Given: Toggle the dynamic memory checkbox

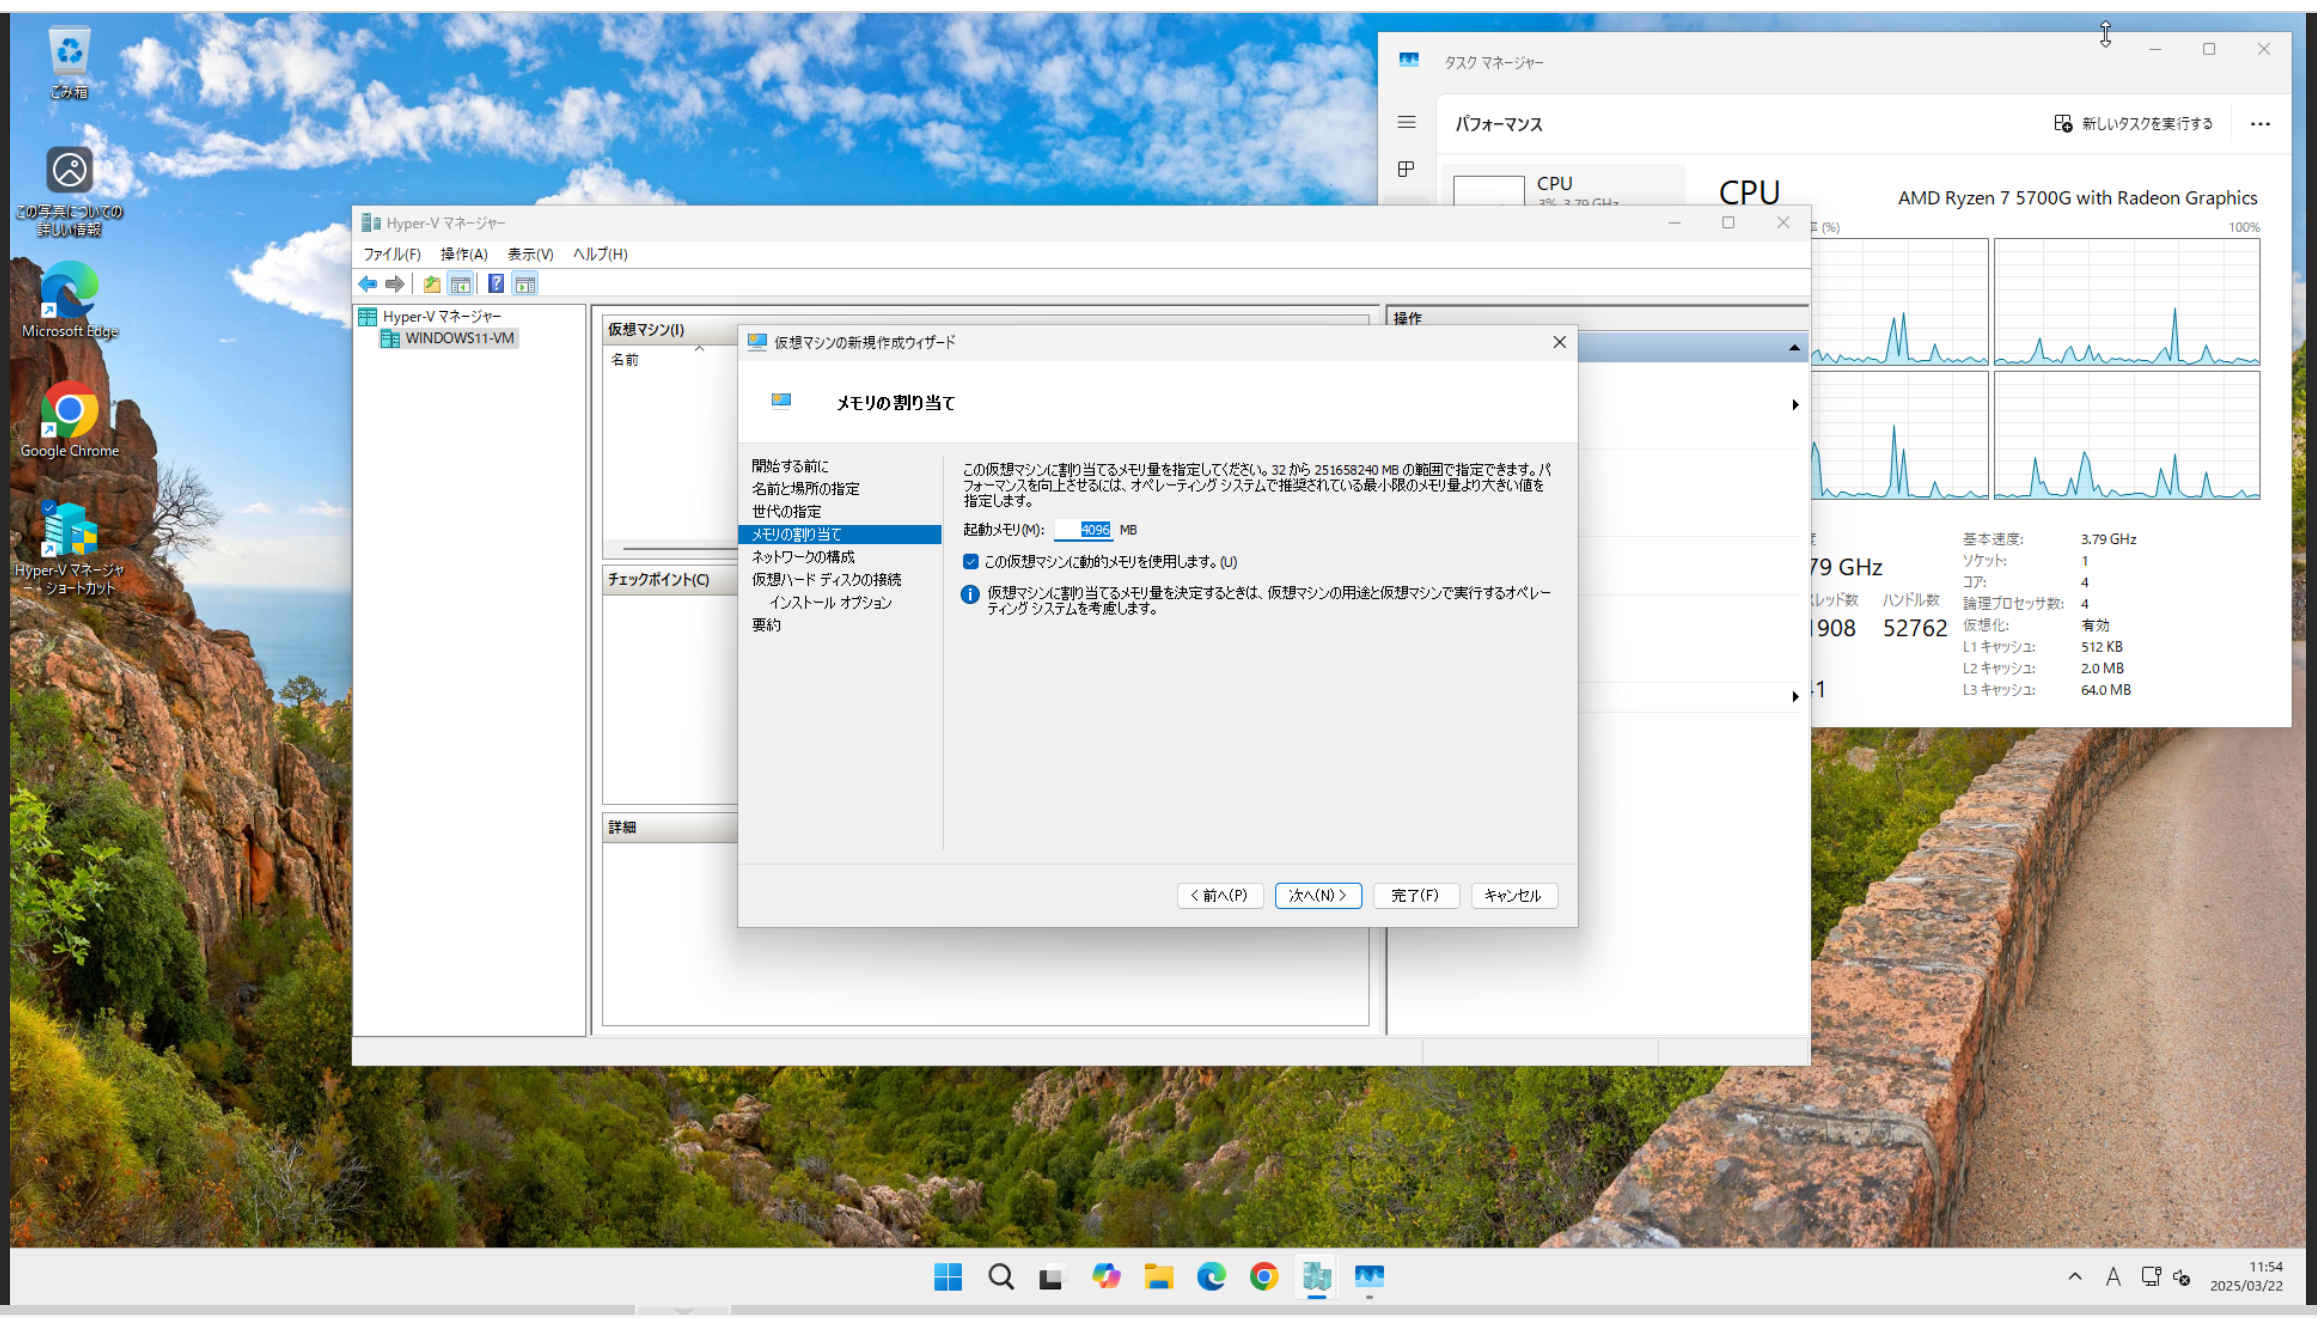Looking at the screenshot, I should pyautogui.click(x=970, y=562).
